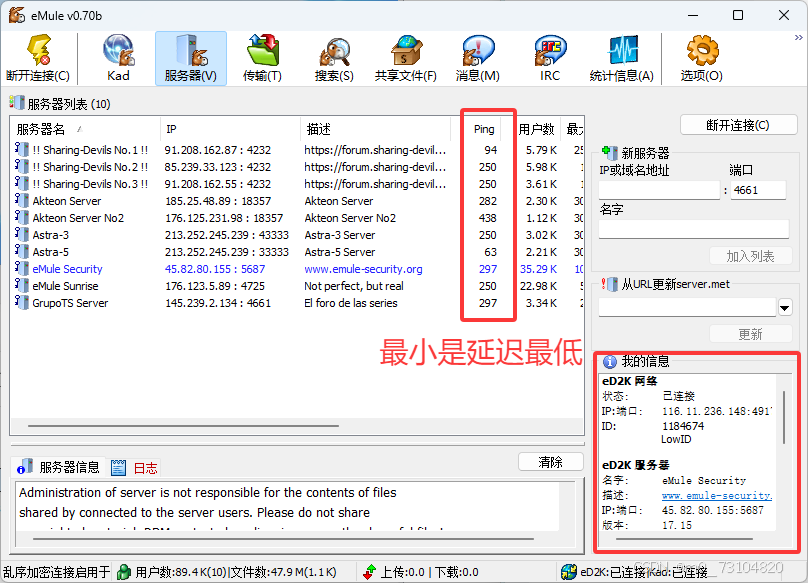Focus the port field showing 4661
The height and width of the screenshot is (583, 808).
pos(759,190)
